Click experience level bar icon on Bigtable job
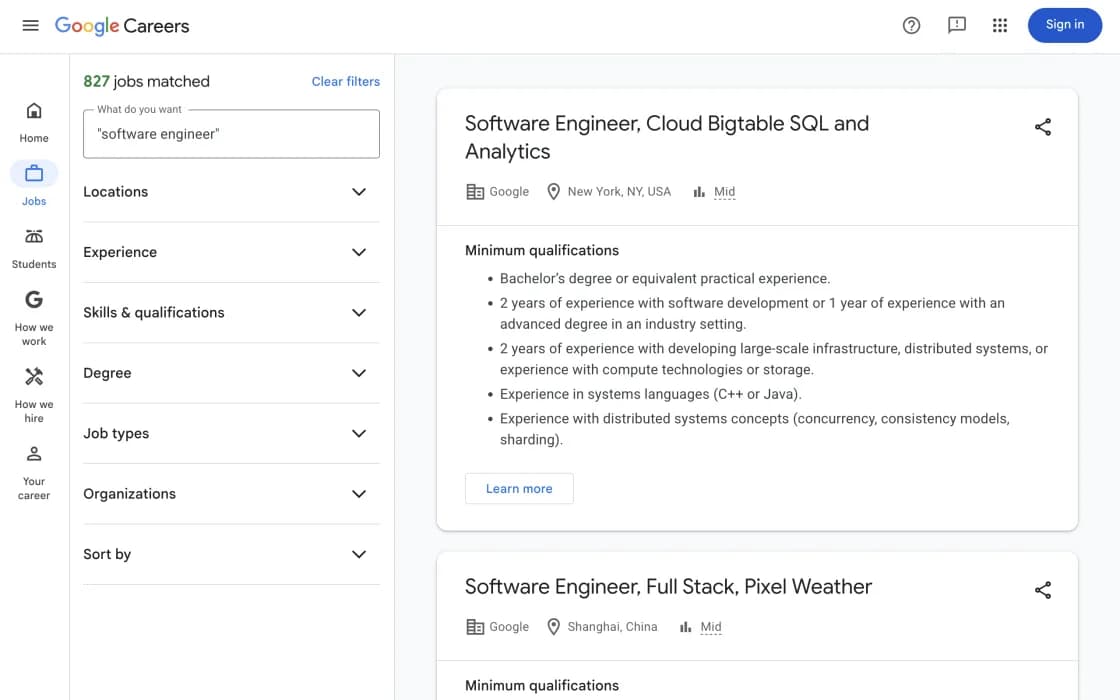The width and height of the screenshot is (1120, 700). (699, 191)
